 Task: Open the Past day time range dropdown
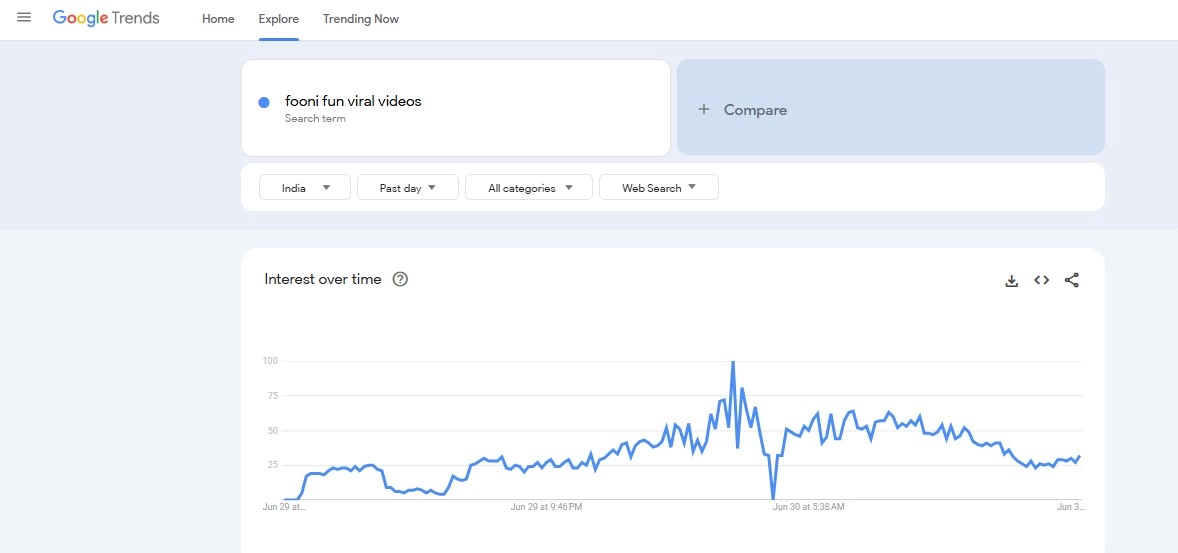408,188
